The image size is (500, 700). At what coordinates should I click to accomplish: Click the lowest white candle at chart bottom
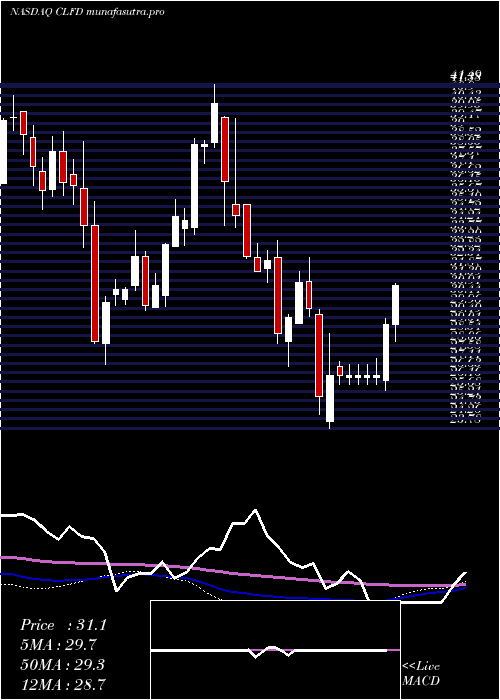pos(330,398)
